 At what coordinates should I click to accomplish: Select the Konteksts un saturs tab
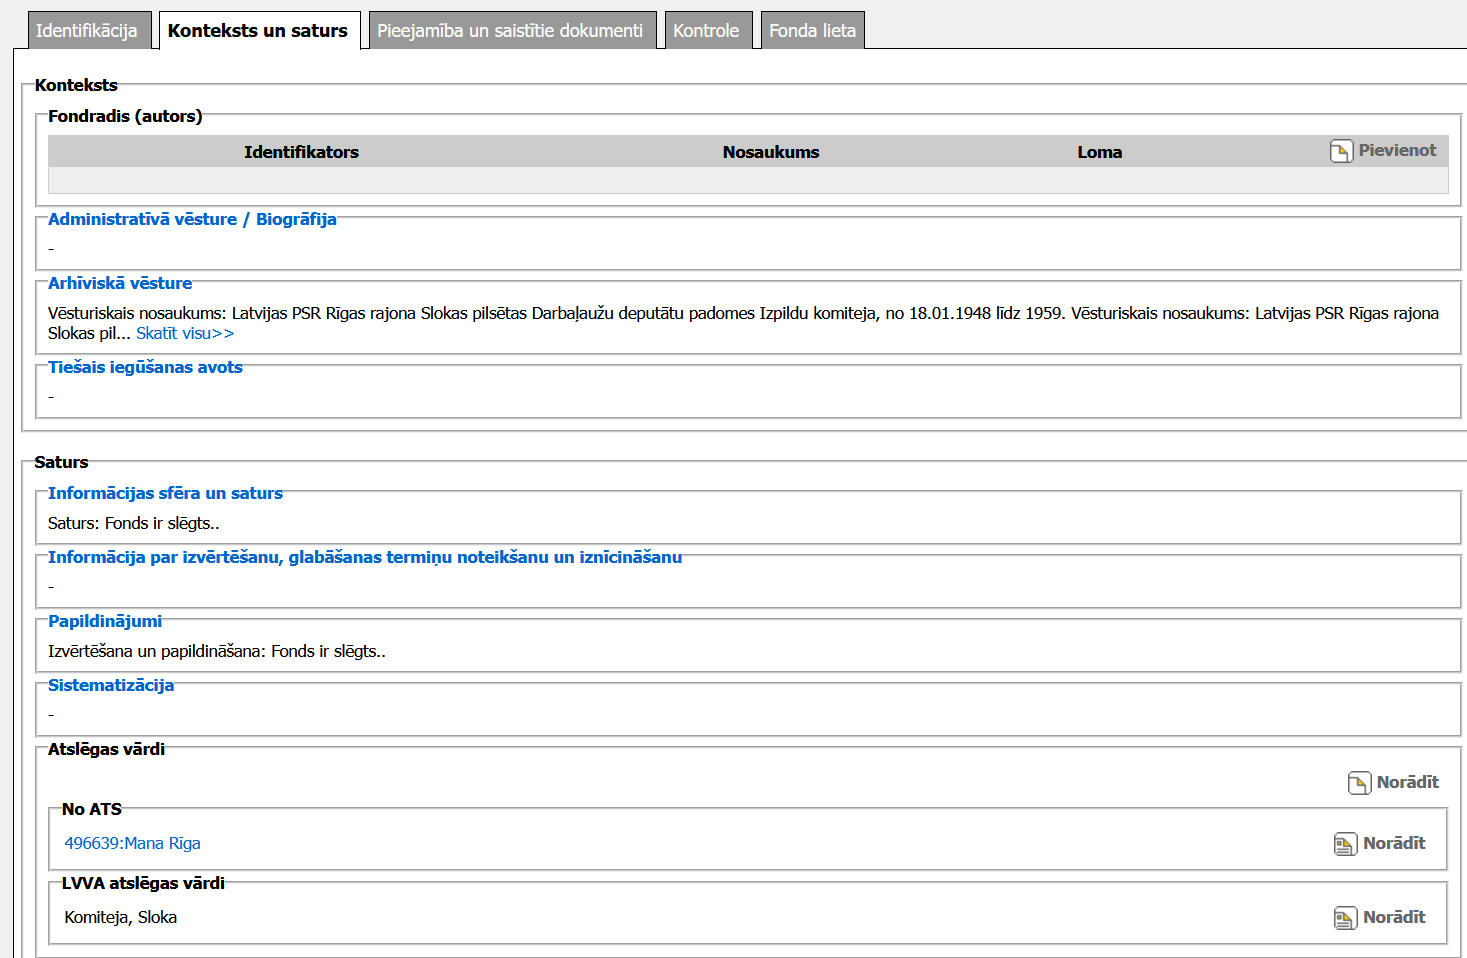(x=258, y=31)
